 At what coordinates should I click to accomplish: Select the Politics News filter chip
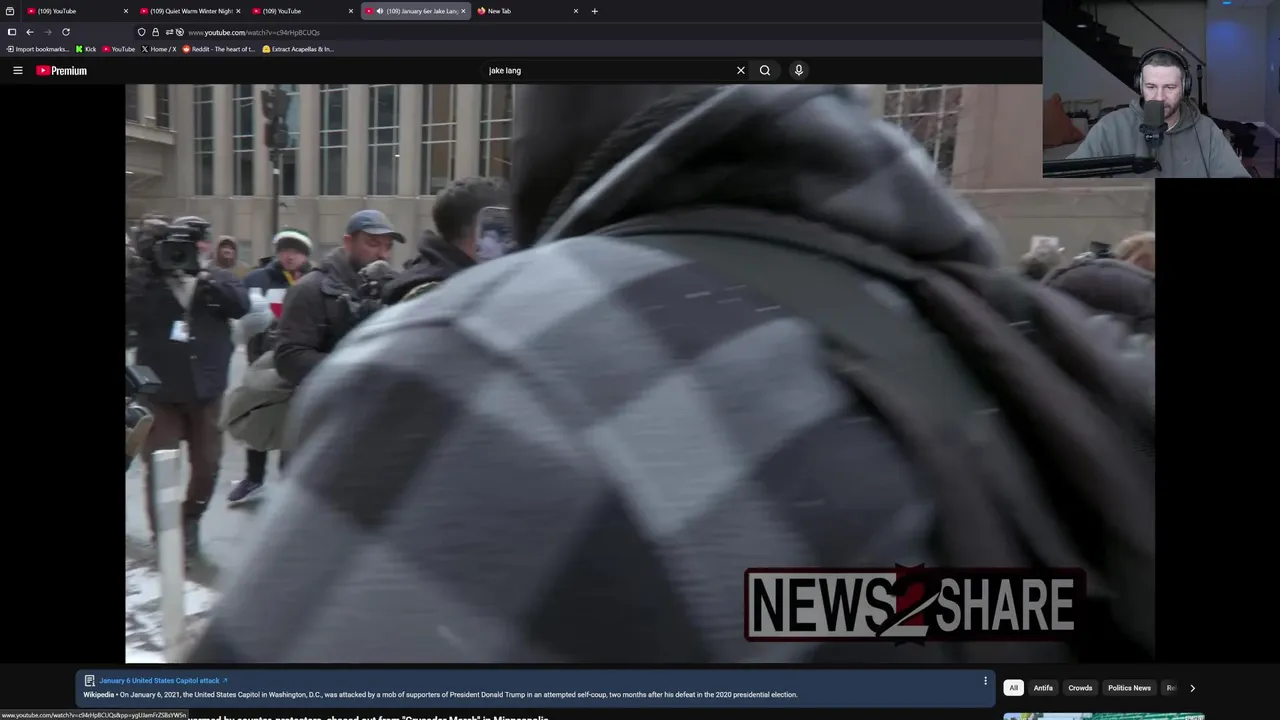tap(1129, 688)
